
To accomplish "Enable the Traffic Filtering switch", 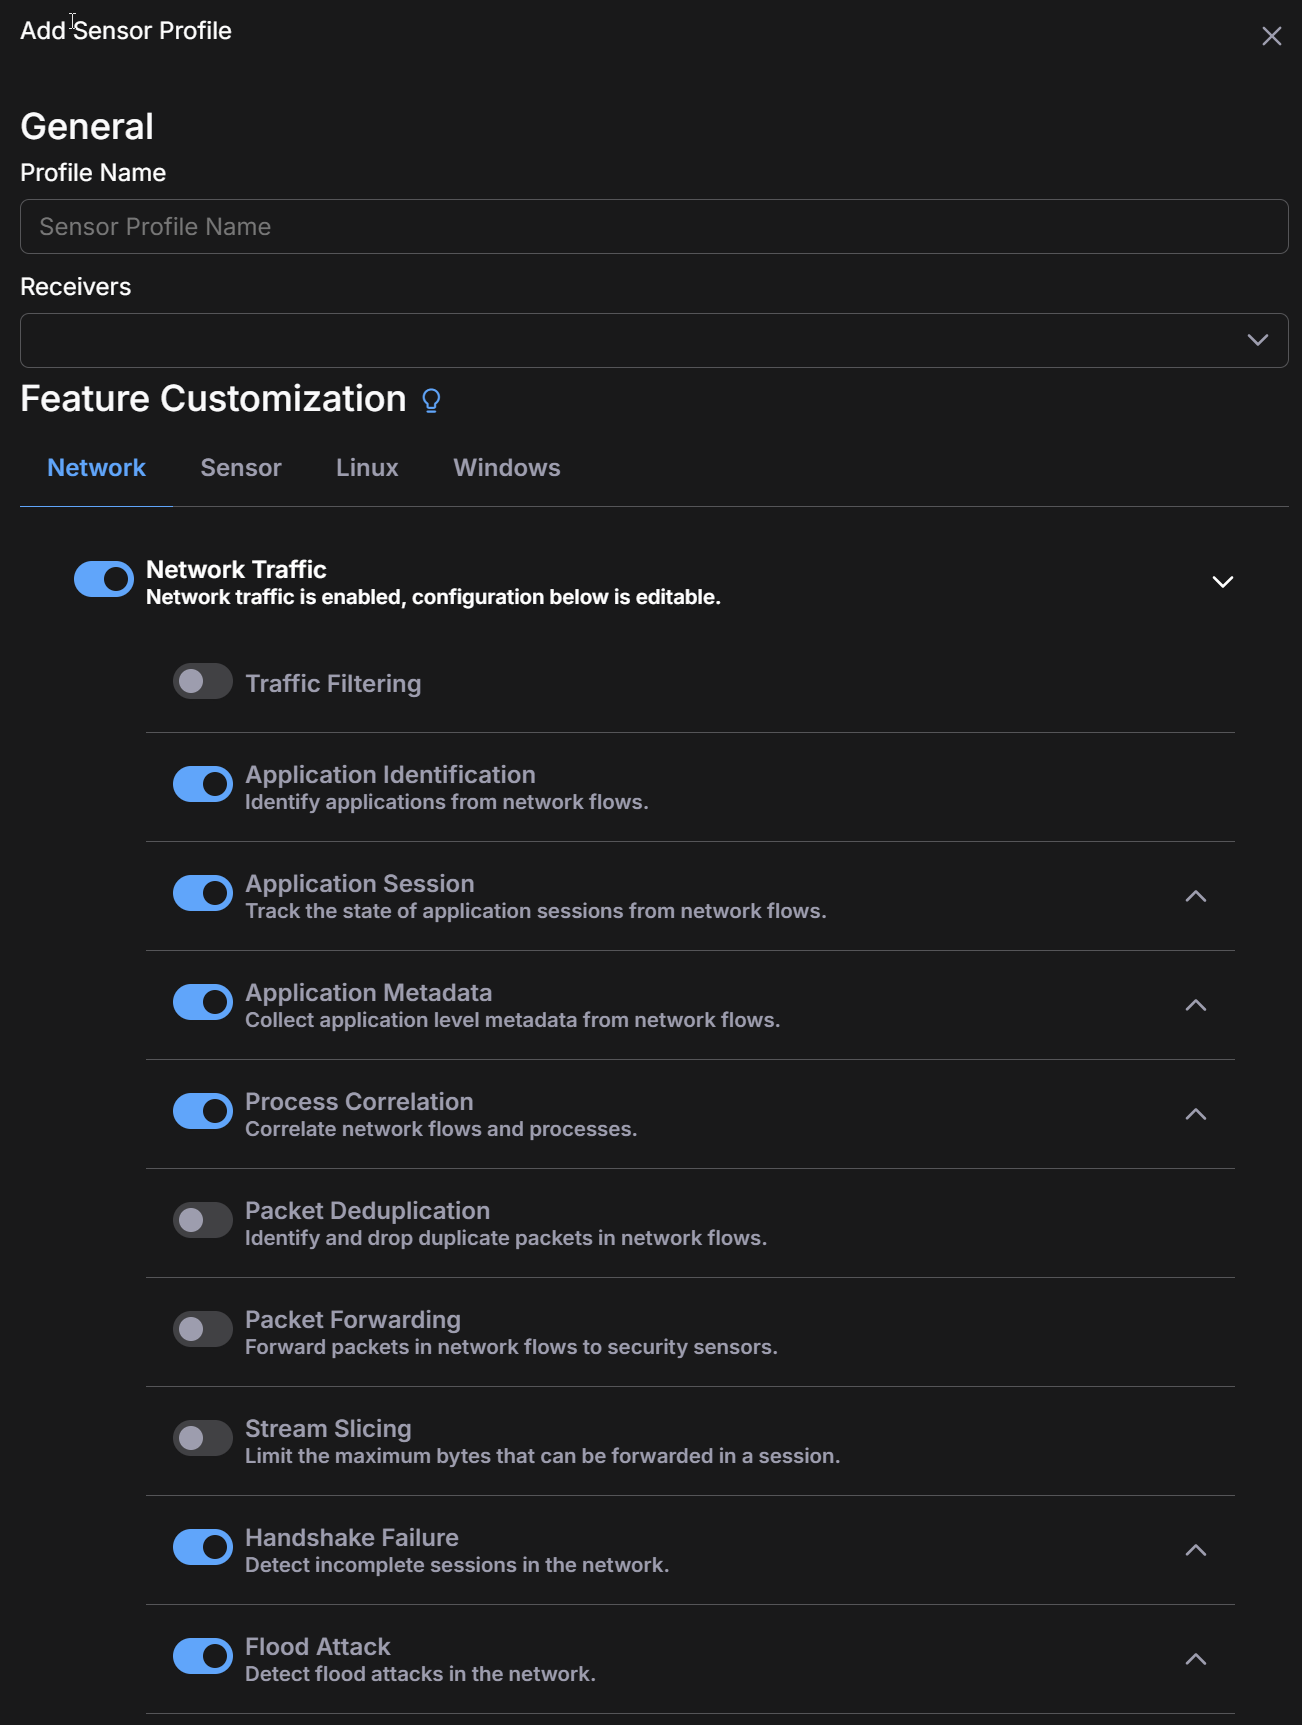I will pos(203,682).
